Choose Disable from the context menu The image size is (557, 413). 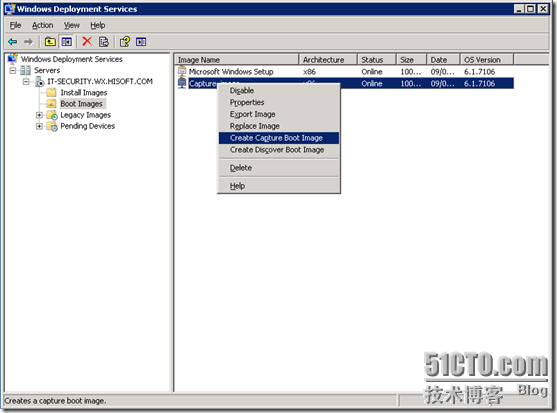pos(279,91)
